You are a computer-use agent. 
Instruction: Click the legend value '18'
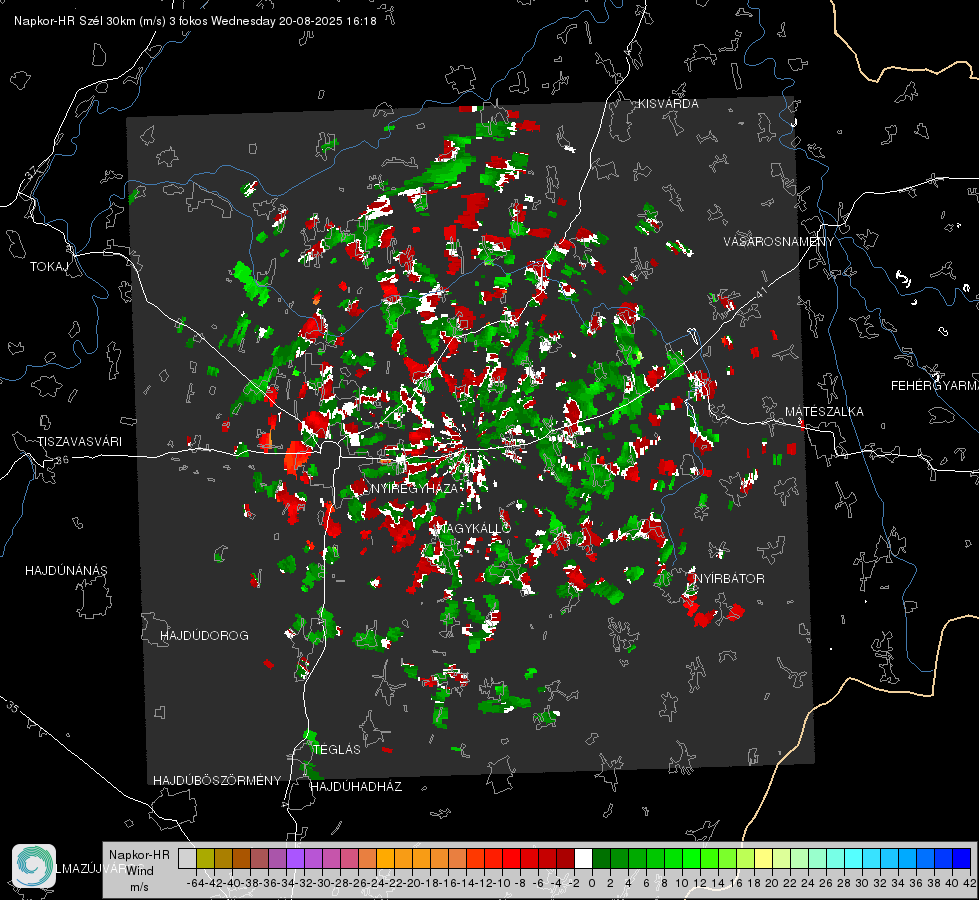point(754,883)
